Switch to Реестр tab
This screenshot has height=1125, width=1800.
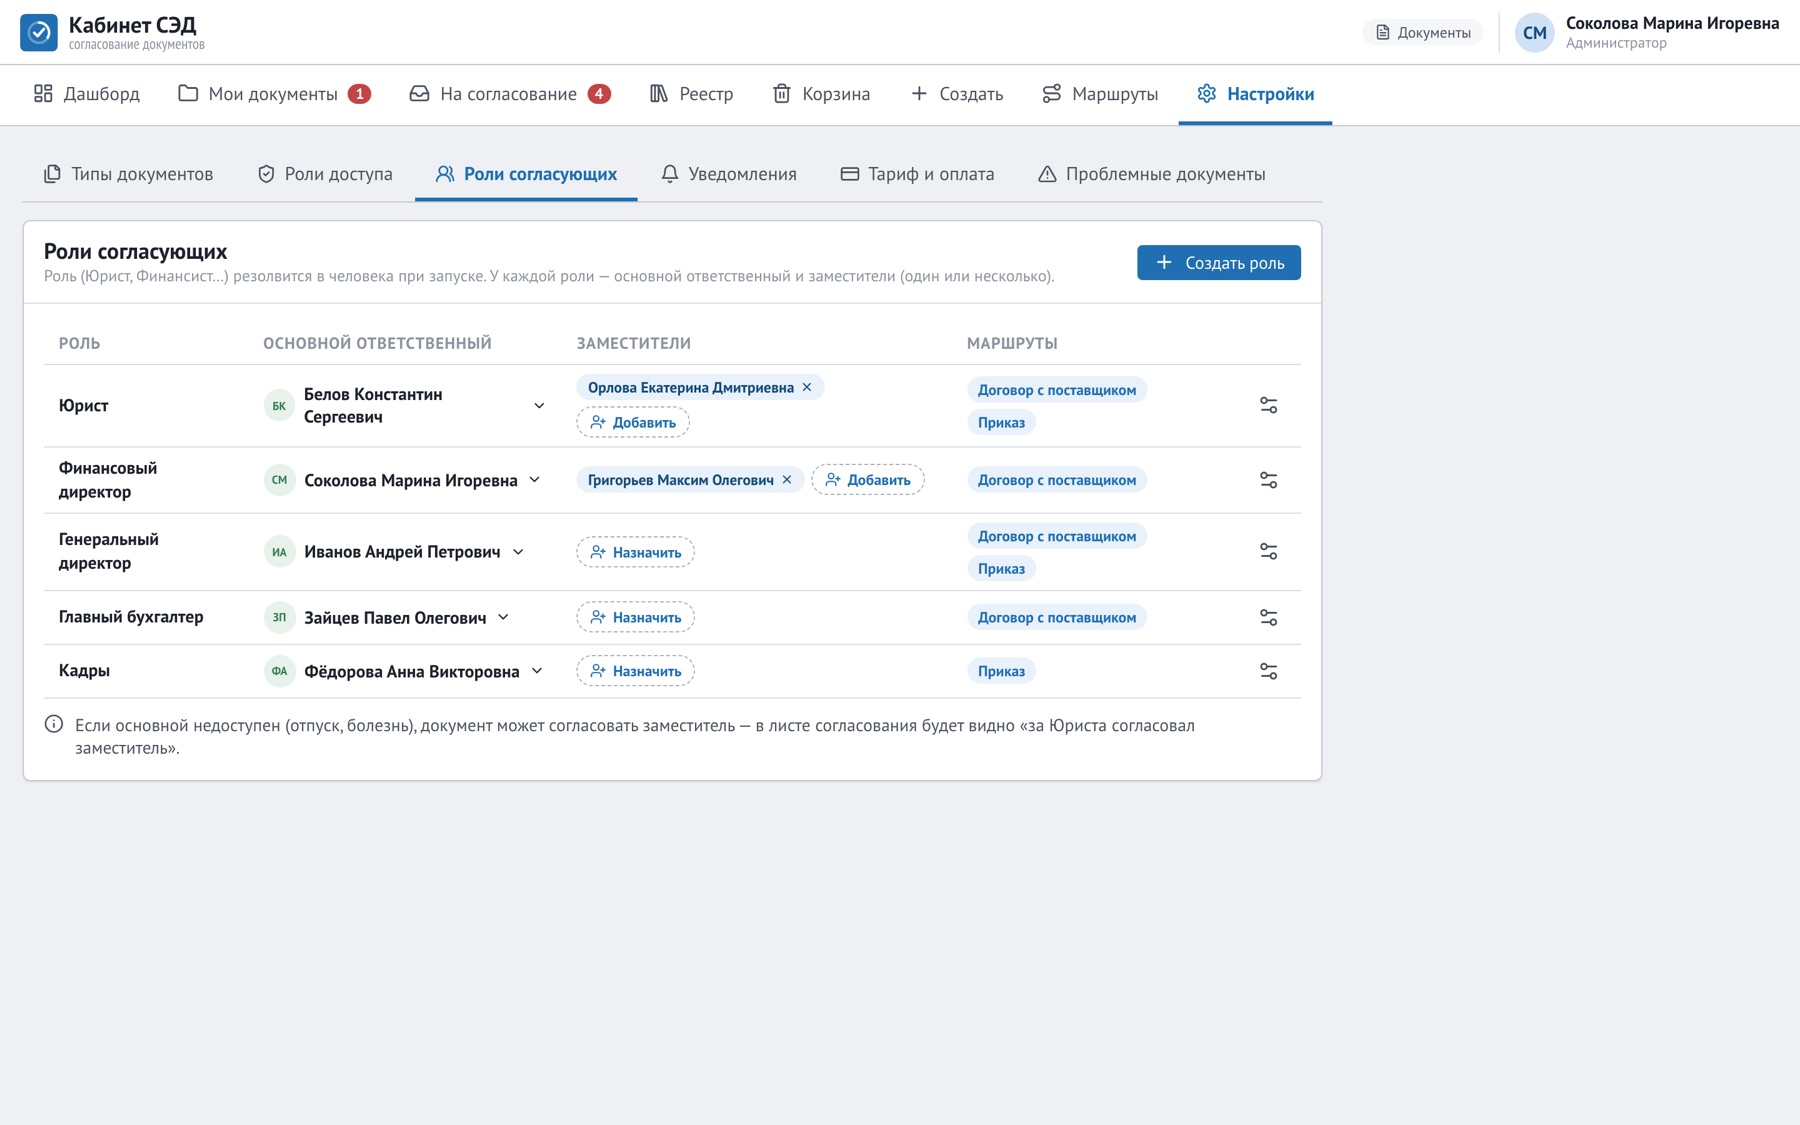[692, 94]
